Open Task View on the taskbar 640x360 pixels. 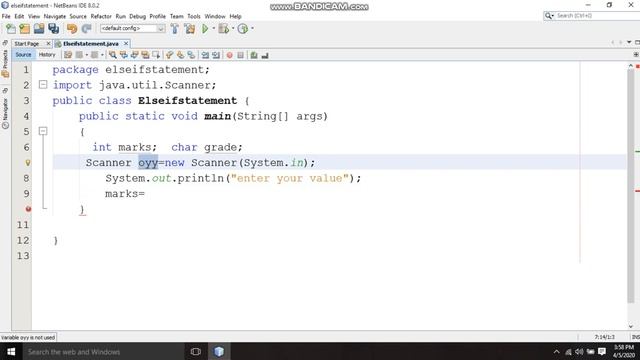click(x=196, y=351)
